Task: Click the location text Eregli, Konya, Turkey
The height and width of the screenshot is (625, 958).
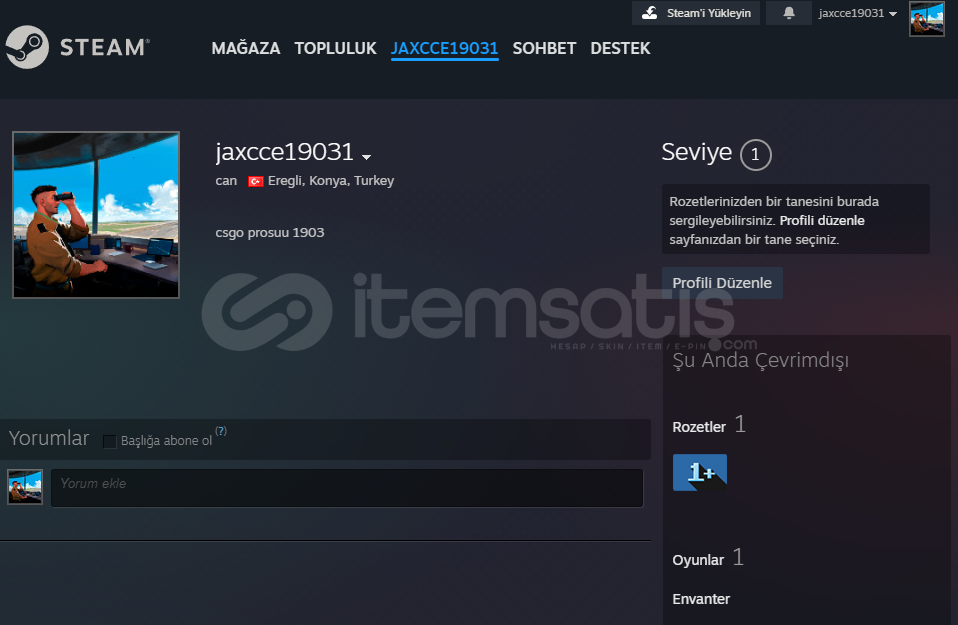Action: click(331, 181)
